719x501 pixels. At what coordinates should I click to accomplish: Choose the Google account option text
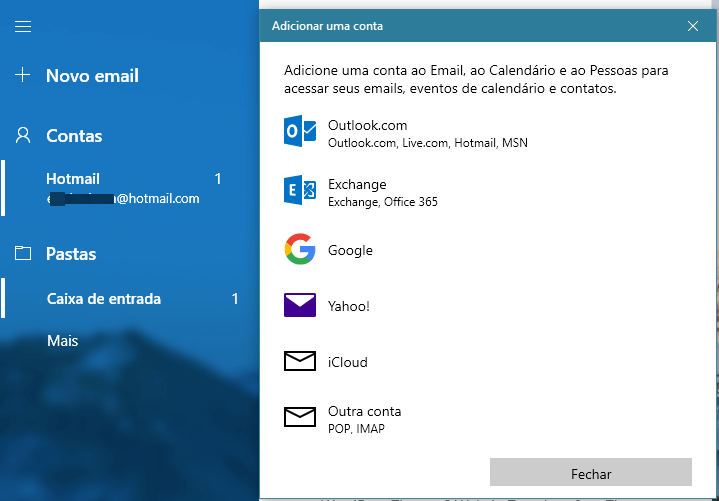coord(350,250)
